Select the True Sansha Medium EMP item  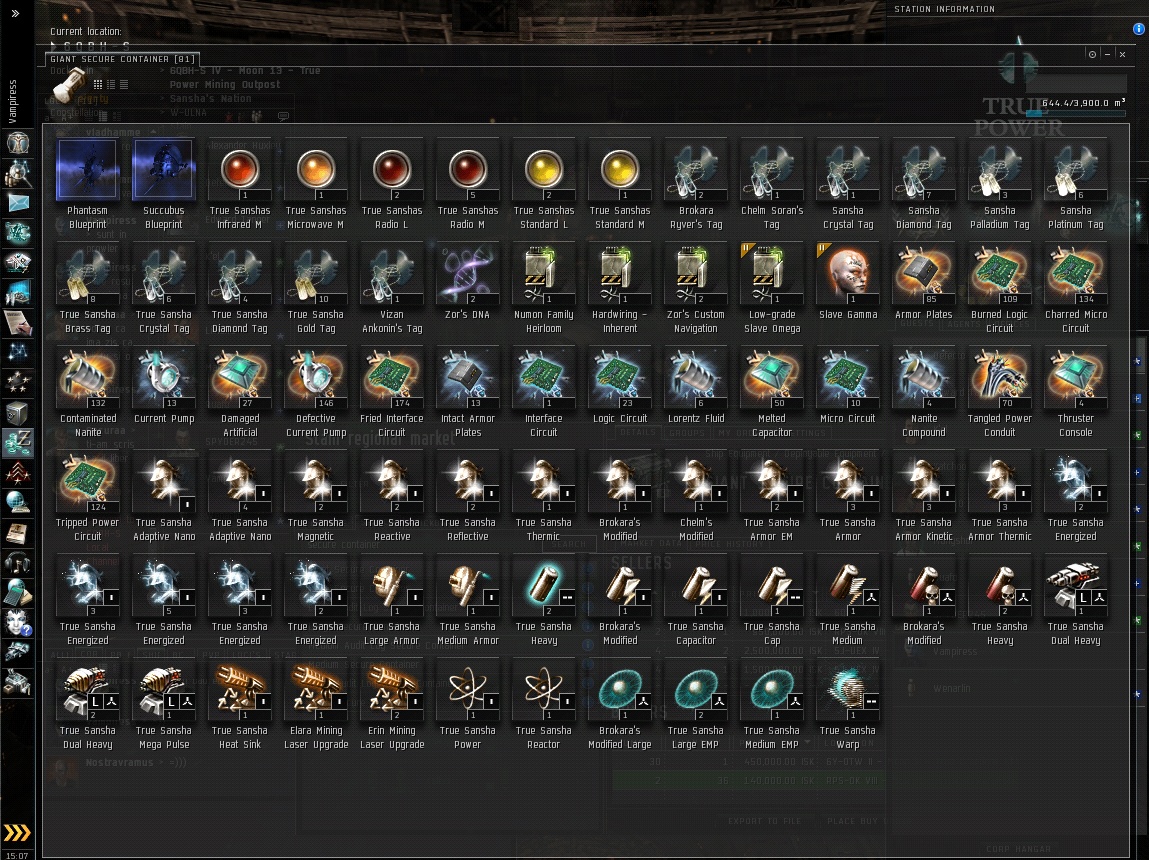(x=772, y=705)
